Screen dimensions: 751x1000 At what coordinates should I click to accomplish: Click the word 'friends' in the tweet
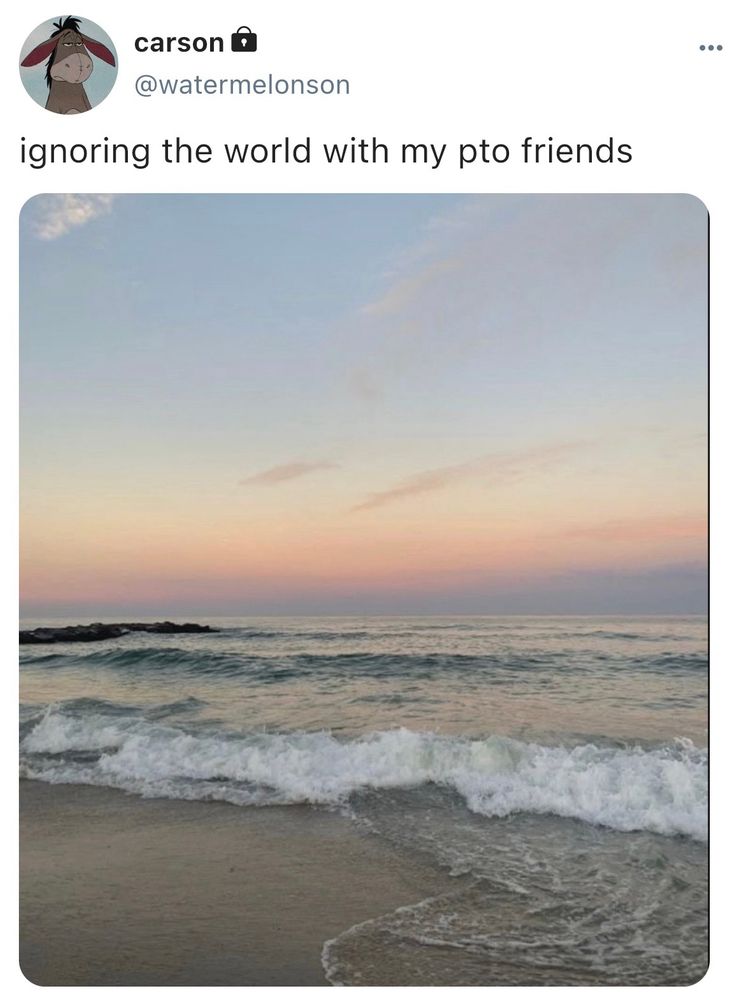point(576,151)
